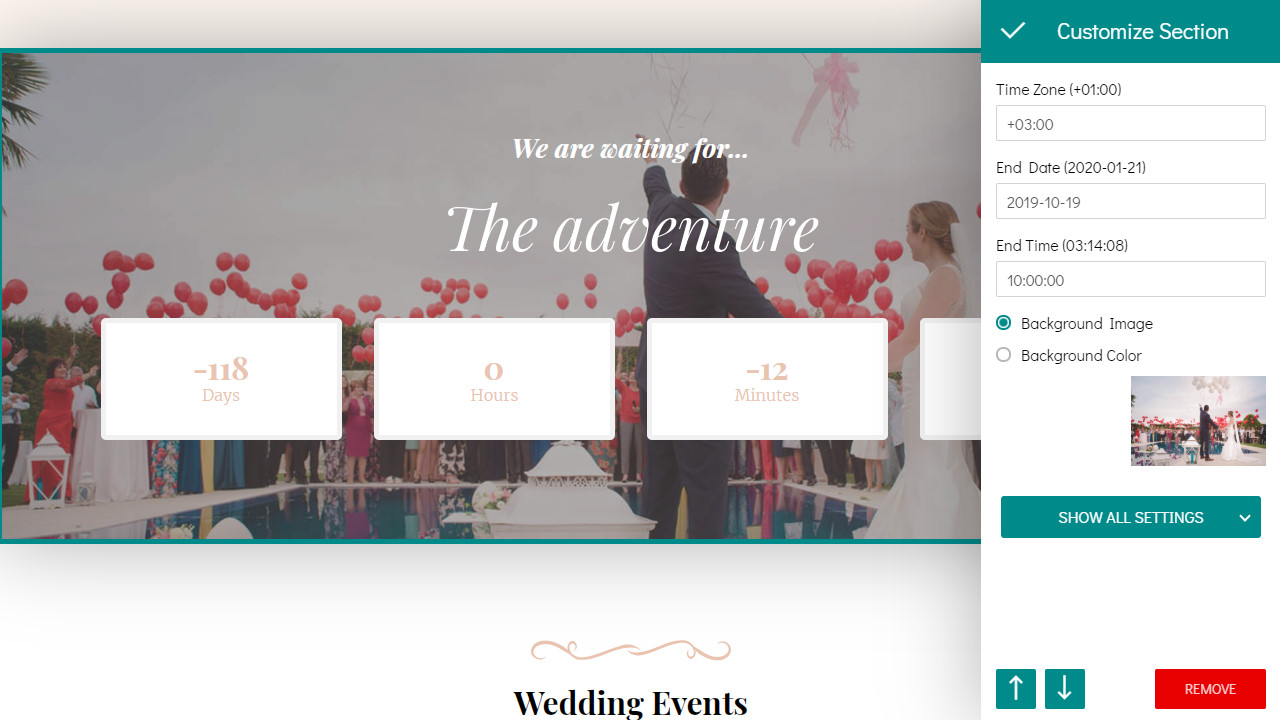Select the Background Image radio option
The width and height of the screenshot is (1280, 720).
coord(1004,323)
